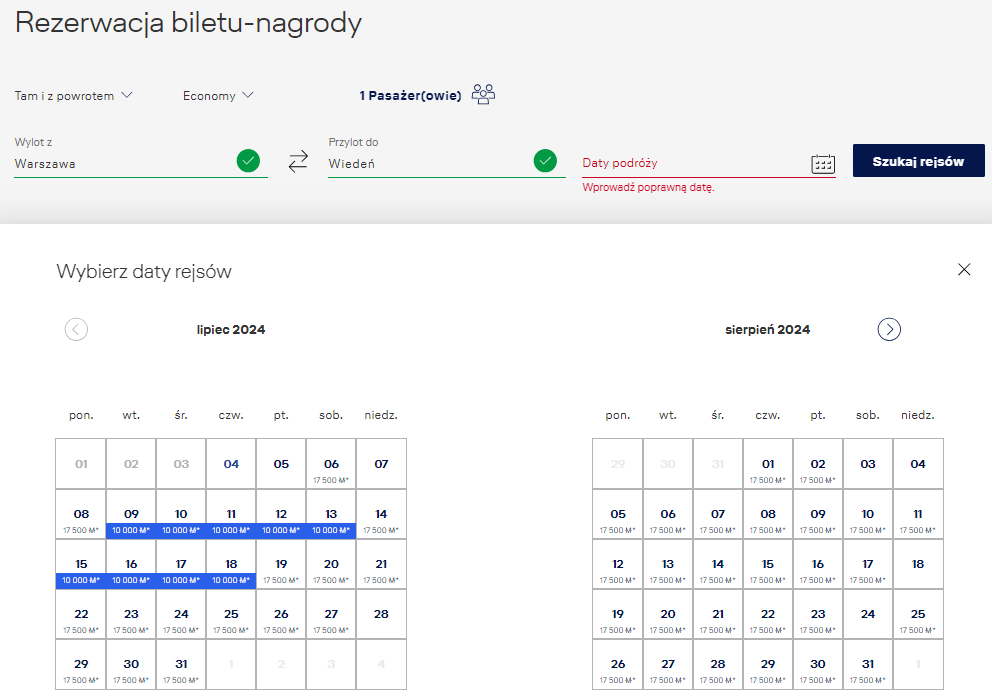
Task: Select July 25 in the calendar
Action: [x=231, y=614]
